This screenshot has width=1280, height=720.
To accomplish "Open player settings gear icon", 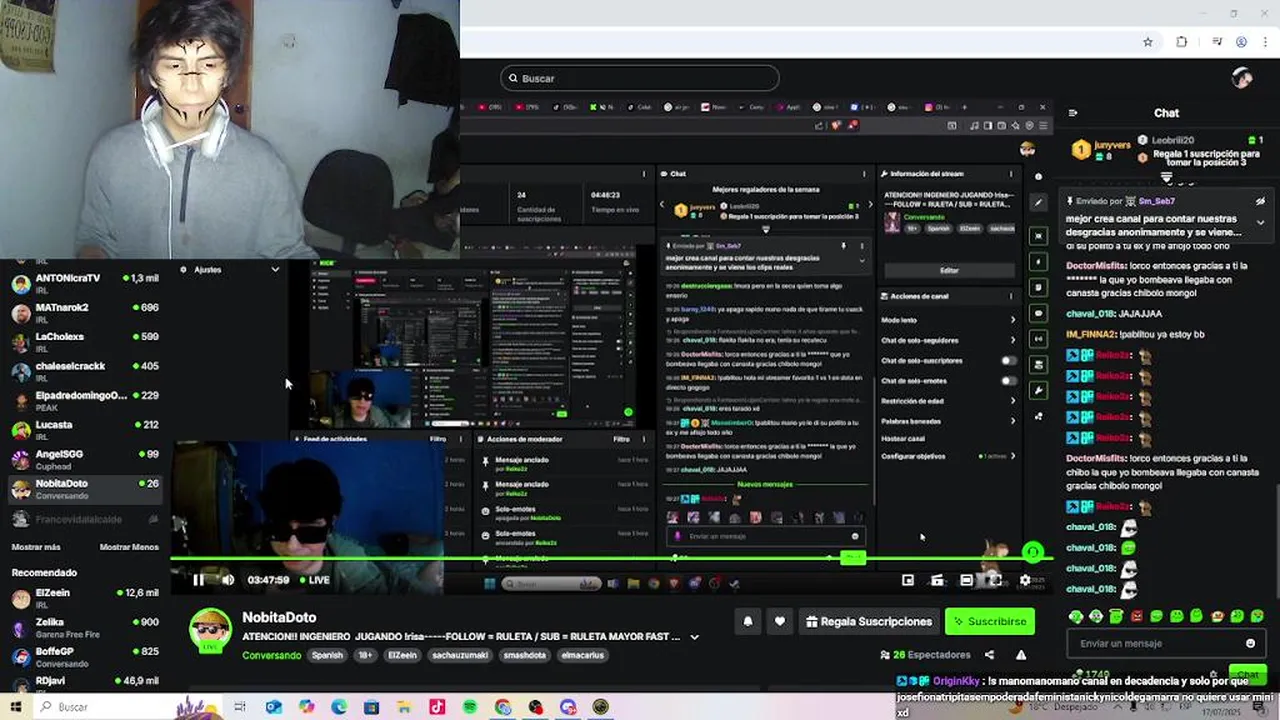I will (1025, 580).
